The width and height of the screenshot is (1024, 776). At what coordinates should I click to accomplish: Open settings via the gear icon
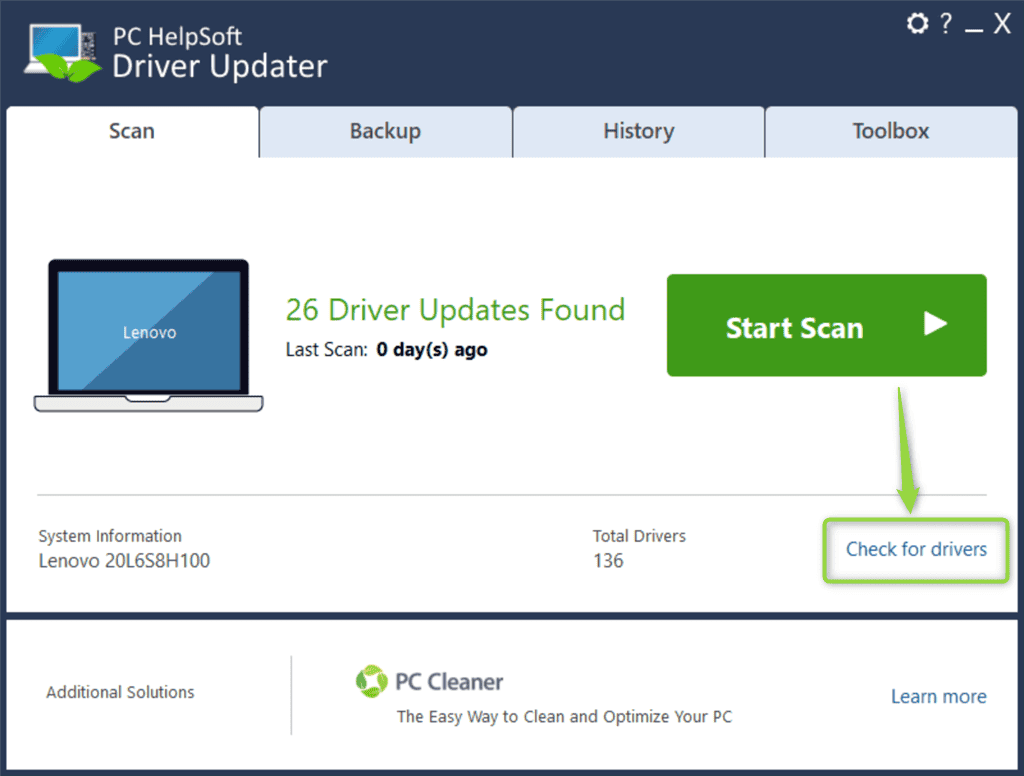click(x=917, y=24)
